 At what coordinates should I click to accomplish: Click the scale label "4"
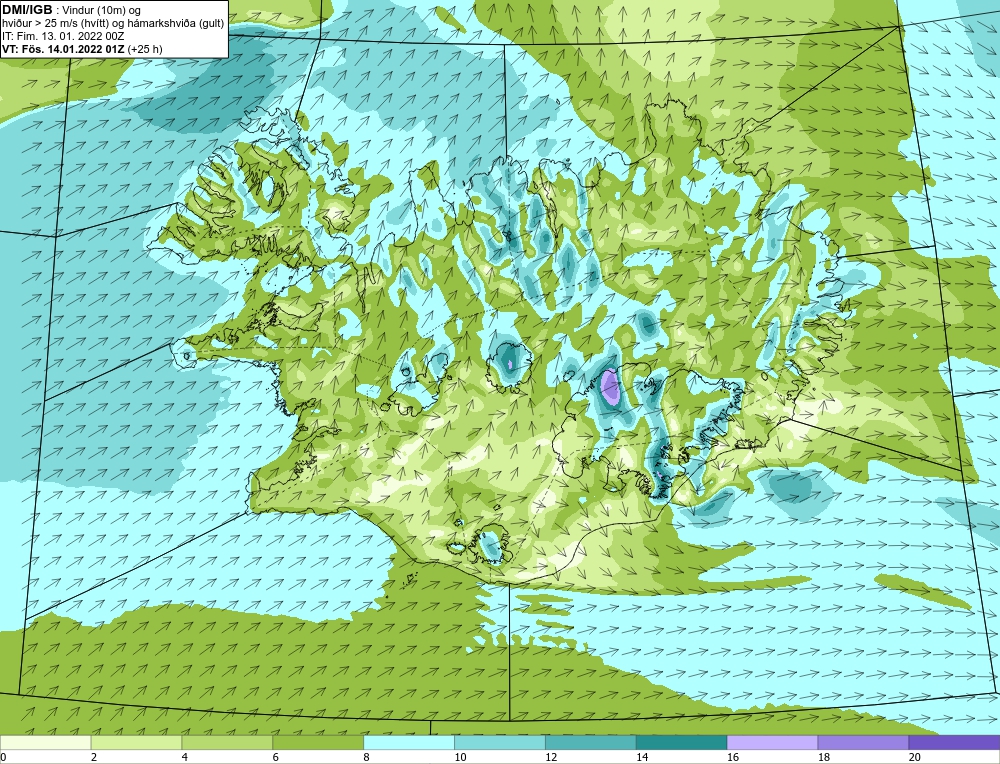tap(185, 757)
